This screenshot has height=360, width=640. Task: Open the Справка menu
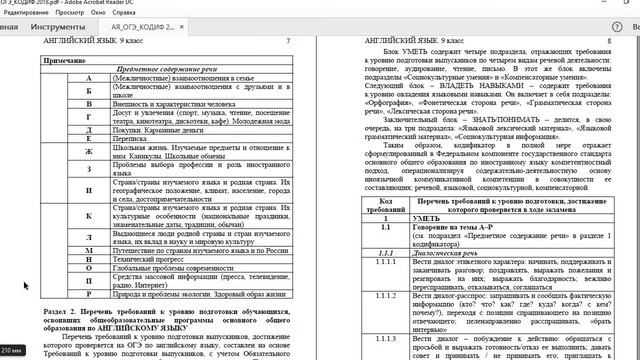[124, 13]
